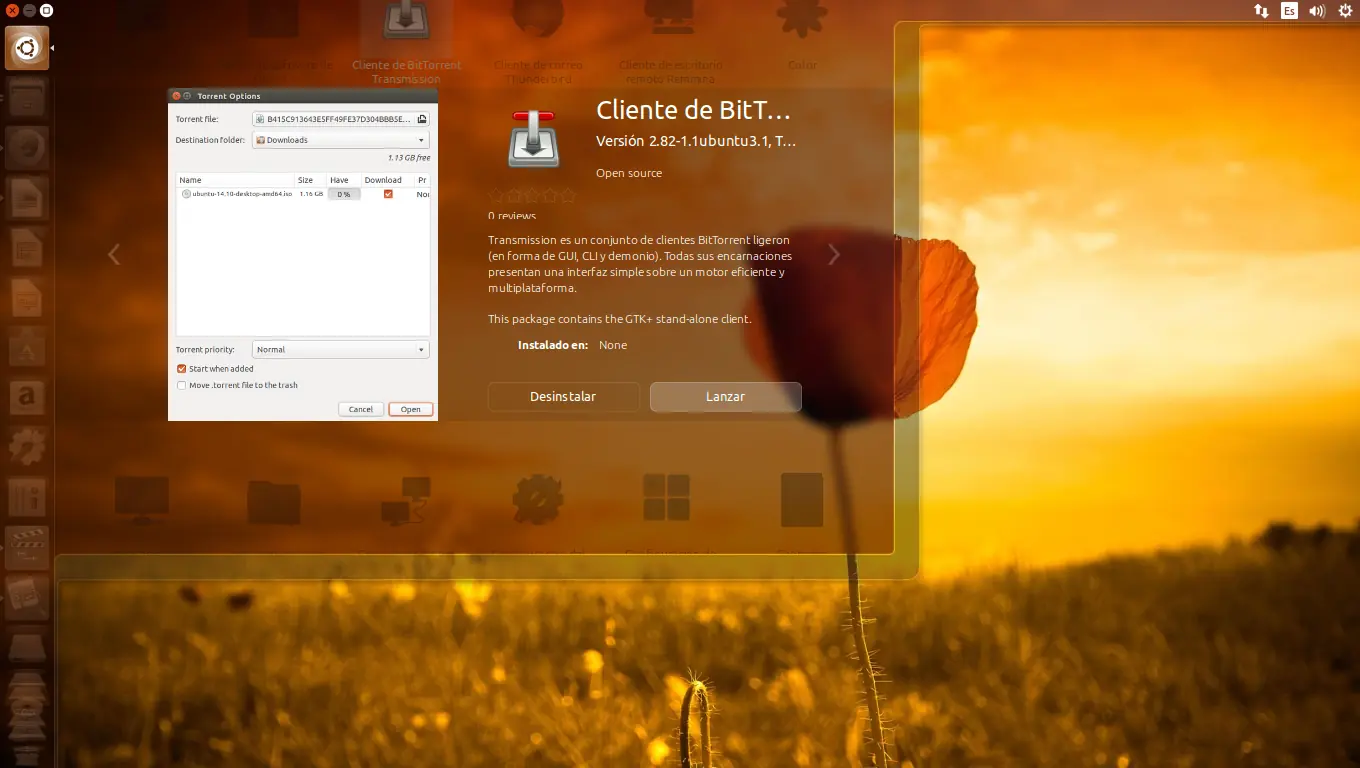Image resolution: width=1360 pixels, height=768 pixels.
Task: Click the Instalado en: None text
Action: click(x=572, y=345)
